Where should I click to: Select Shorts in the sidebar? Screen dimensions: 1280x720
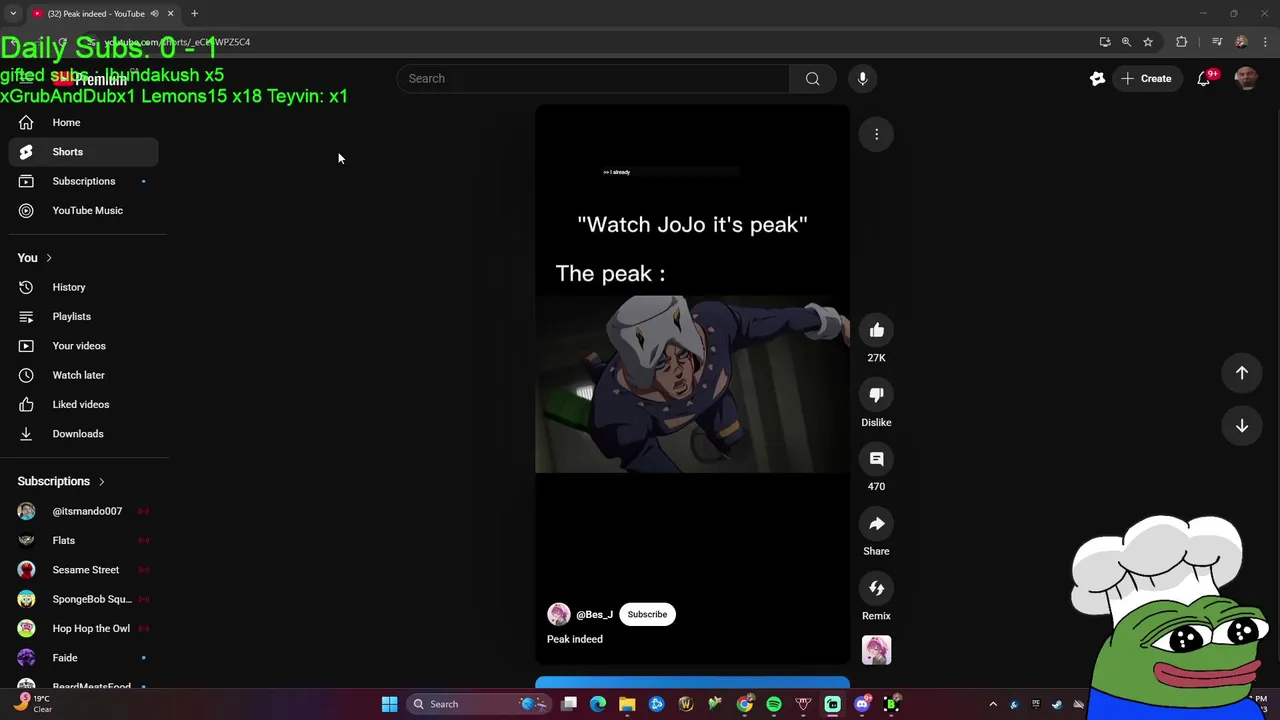pyautogui.click(x=84, y=152)
